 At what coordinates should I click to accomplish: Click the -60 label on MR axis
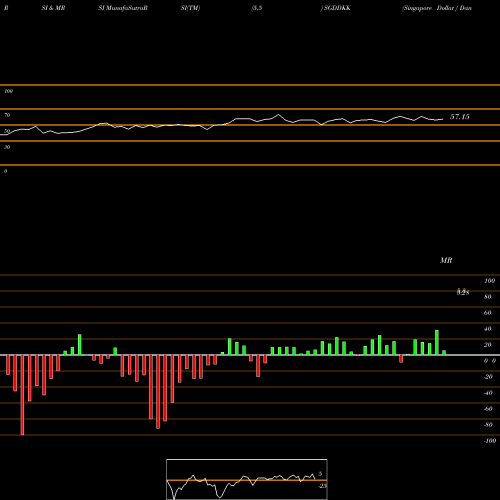[x=488, y=409]
